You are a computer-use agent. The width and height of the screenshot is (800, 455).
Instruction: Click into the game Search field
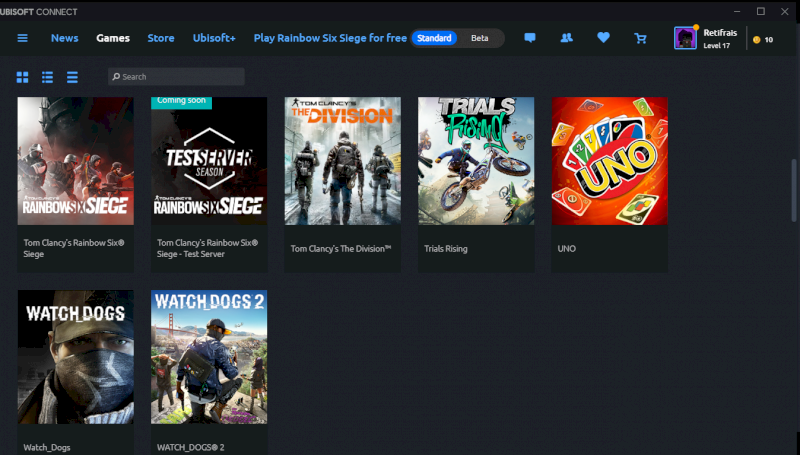coord(180,77)
